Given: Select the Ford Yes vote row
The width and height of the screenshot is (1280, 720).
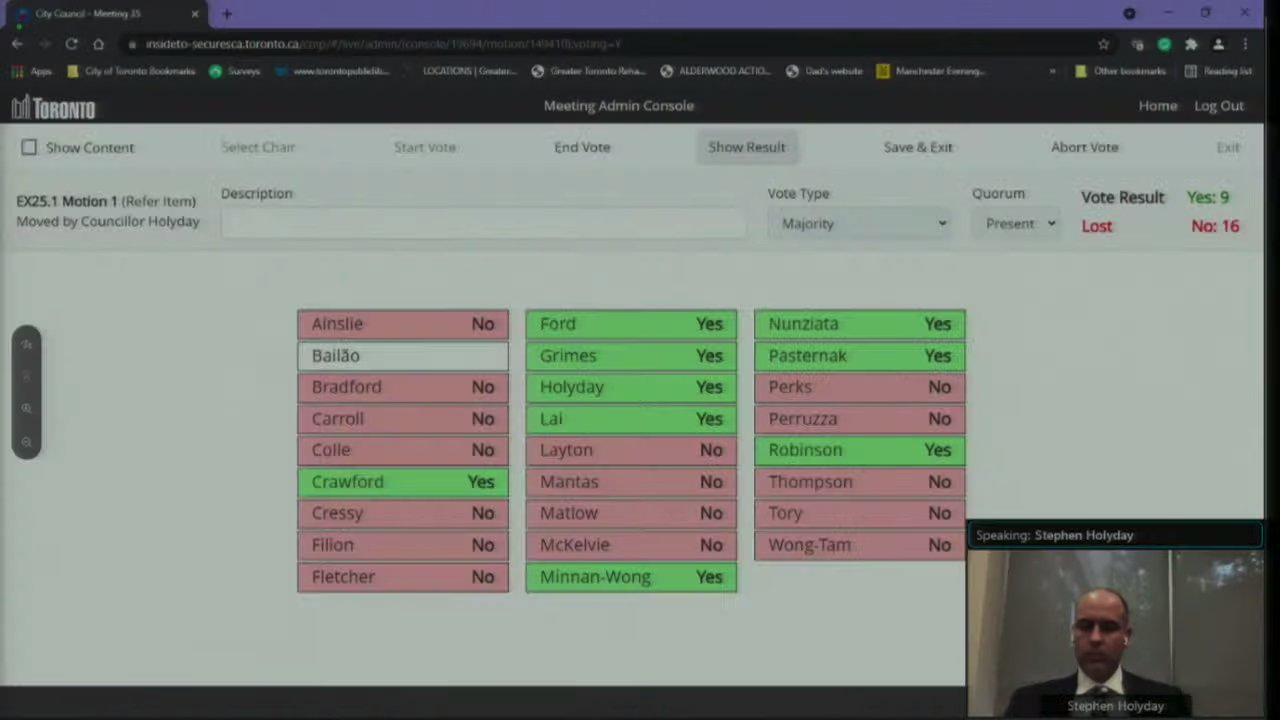Looking at the screenshot, I should 631,324.
